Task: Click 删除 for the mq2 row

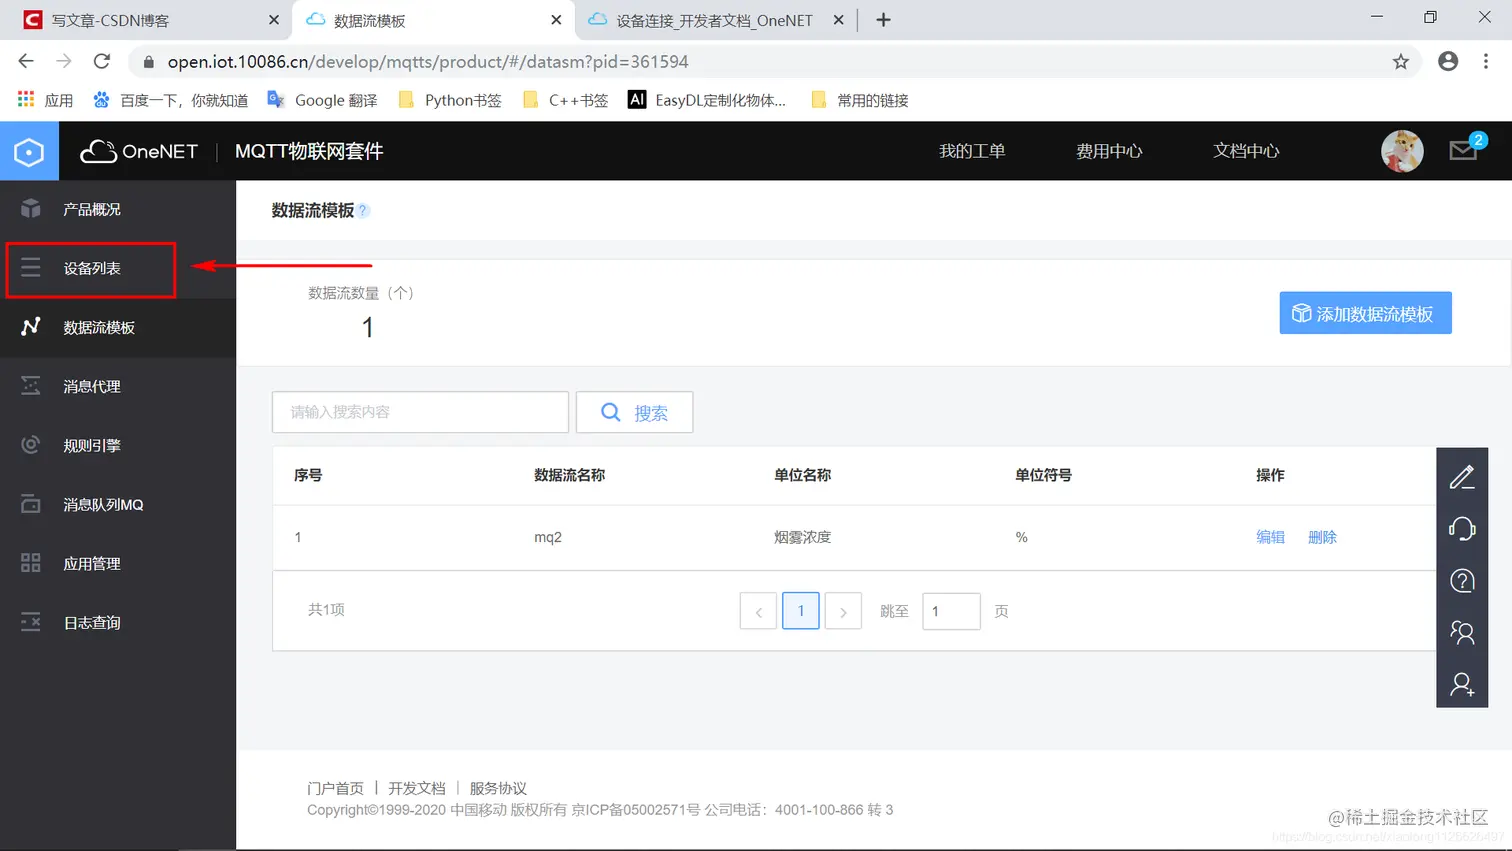Action: coord(1322,537)
